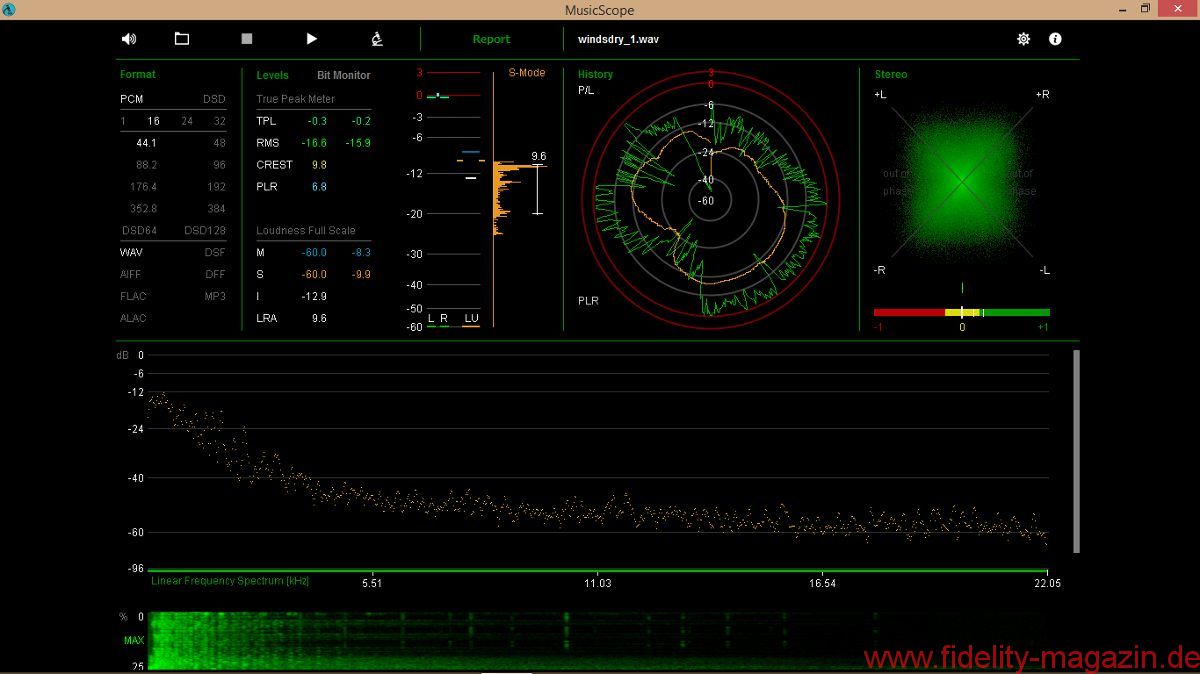
Task: Open a file using the folder icon
Action: [182, 39]
